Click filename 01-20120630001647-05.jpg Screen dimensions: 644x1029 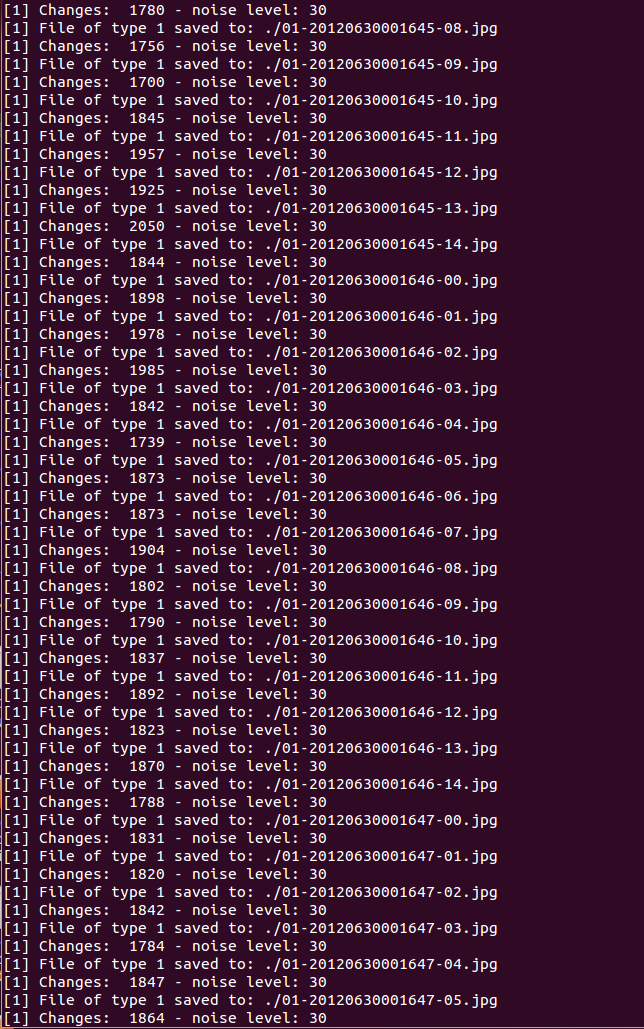coord(389,1001)
